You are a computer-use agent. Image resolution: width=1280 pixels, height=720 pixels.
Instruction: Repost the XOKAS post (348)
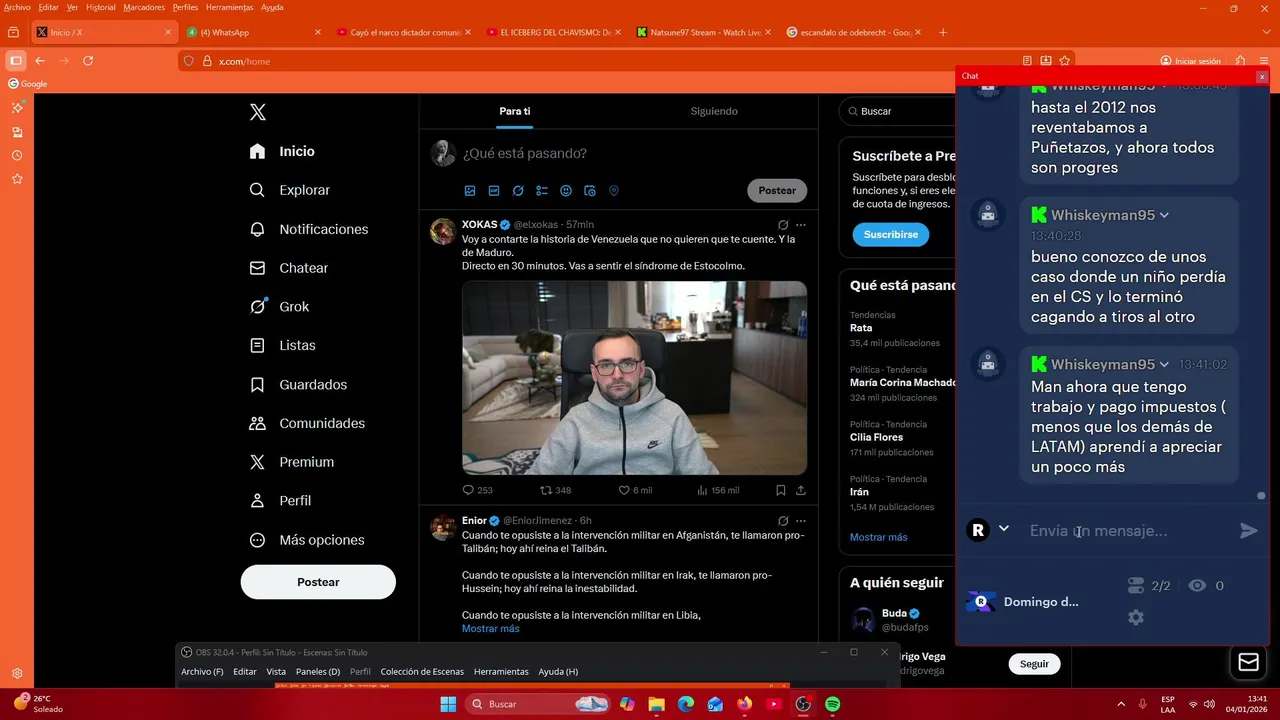click(x=556, y=490)
